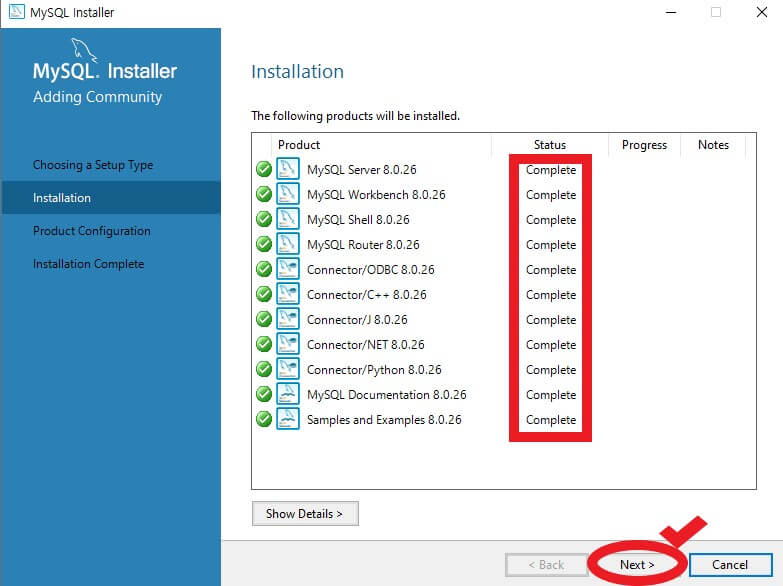Click Complete status of Samples and Examples
This screenshot has height=586, width=783.
551,420
